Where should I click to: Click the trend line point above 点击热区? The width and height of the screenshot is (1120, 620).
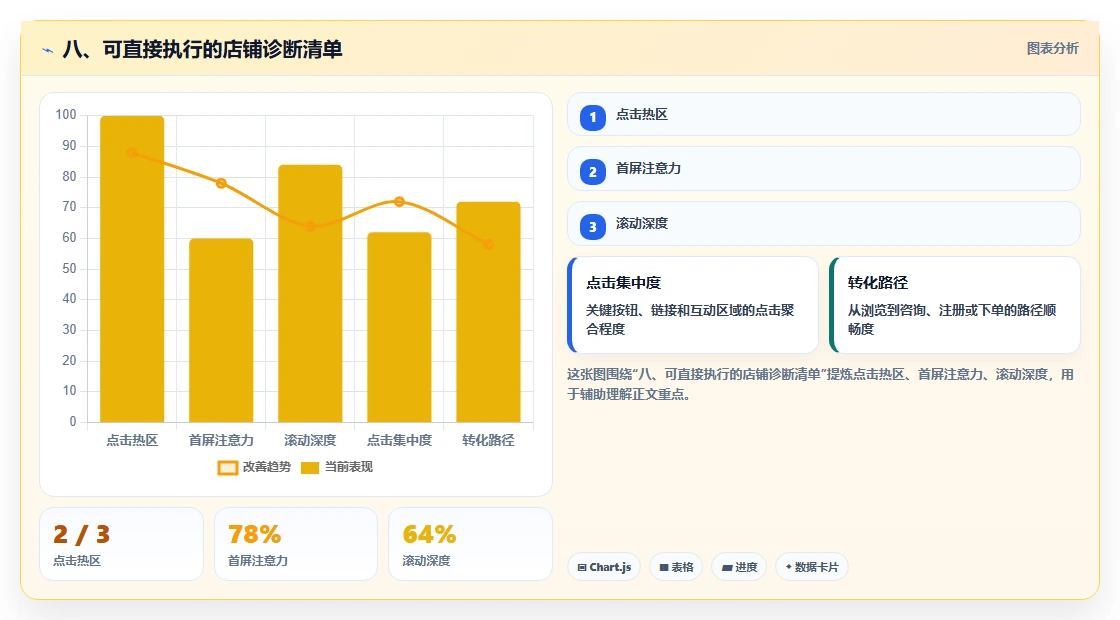click(x=132, y=152)
